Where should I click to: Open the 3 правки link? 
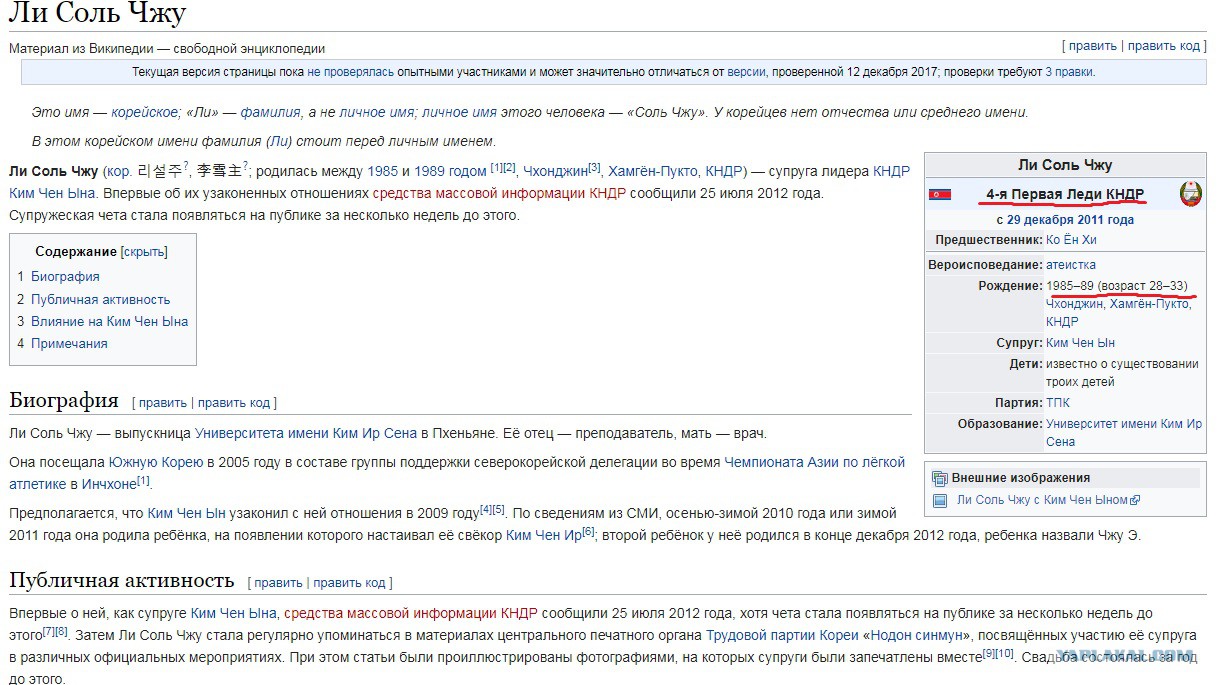click(x=1069, y=72)
